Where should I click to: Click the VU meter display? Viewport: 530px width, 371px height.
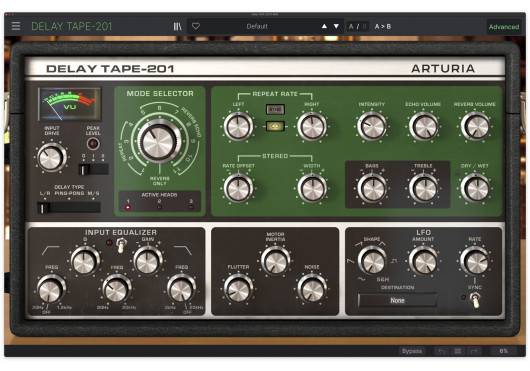point(70,104)
